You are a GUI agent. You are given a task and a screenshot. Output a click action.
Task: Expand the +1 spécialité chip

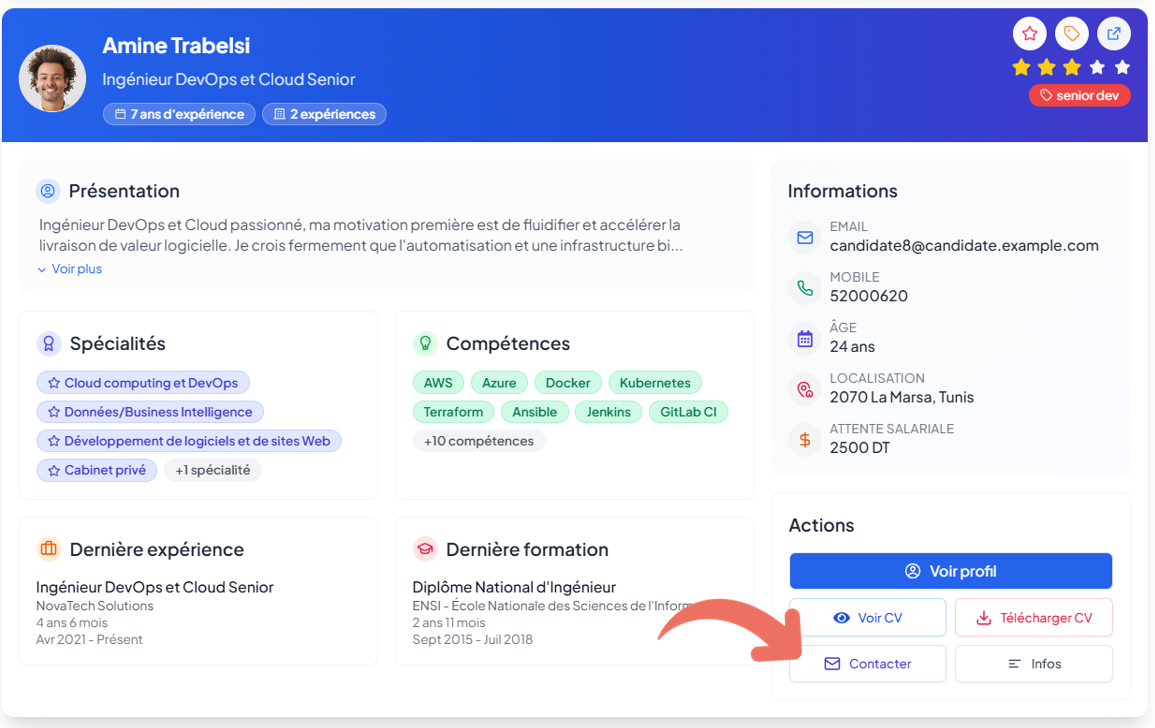coord(213,470)
